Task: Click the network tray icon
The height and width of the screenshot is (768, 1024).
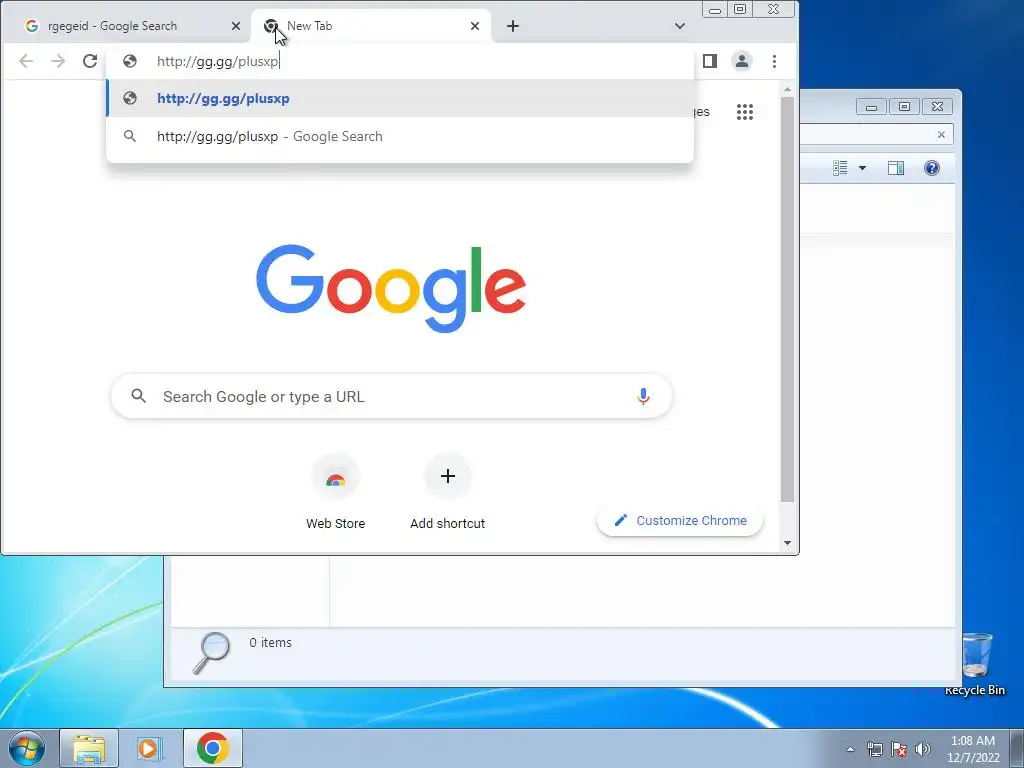Action: (x=874, y=749)
